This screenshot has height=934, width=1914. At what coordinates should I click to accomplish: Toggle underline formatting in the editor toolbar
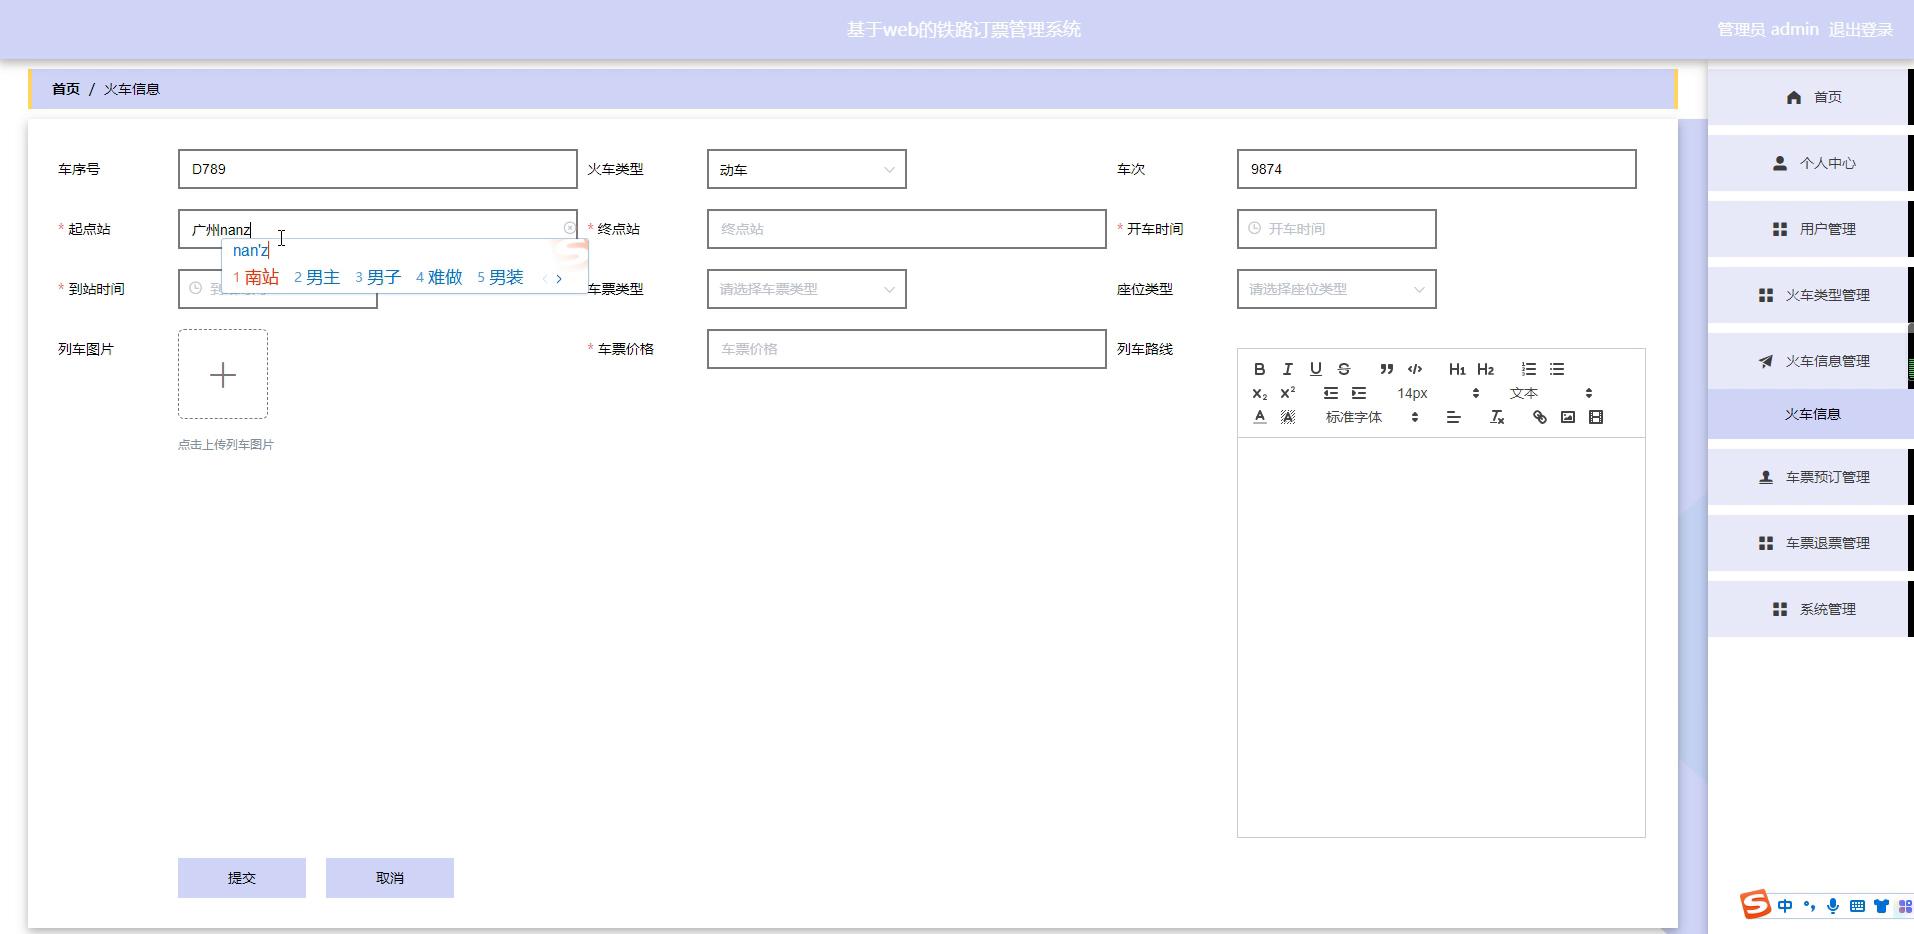coord(1315,369)
